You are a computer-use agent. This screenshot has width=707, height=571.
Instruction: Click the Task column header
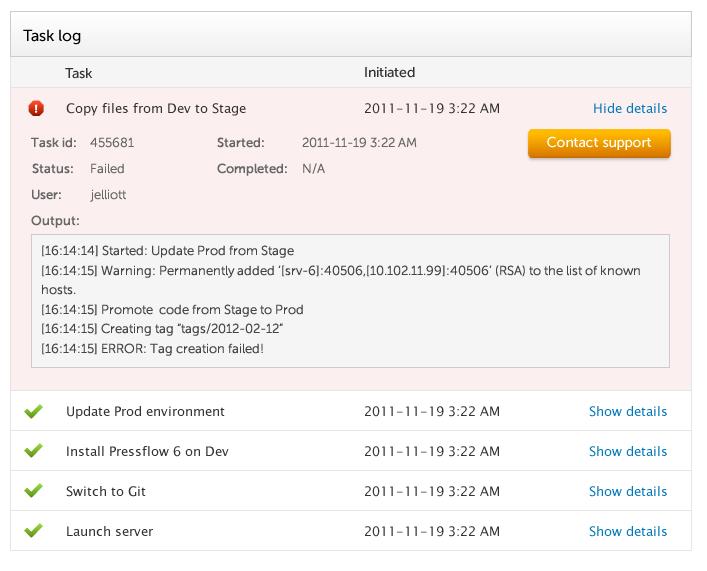coord(78,73)
